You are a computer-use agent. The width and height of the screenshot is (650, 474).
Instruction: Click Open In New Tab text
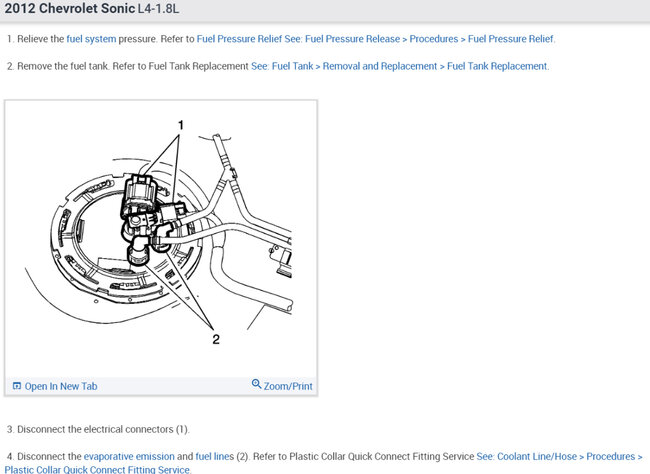(x=61, y=386)
